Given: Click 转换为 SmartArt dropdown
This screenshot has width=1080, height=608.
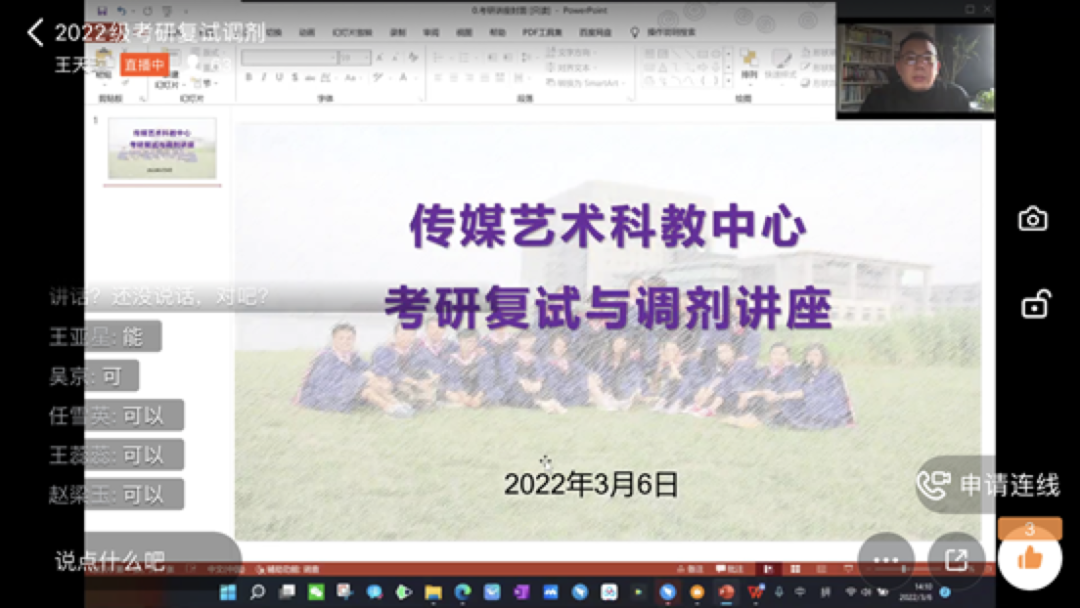Looking at the screenshot, I should [585, 83].
